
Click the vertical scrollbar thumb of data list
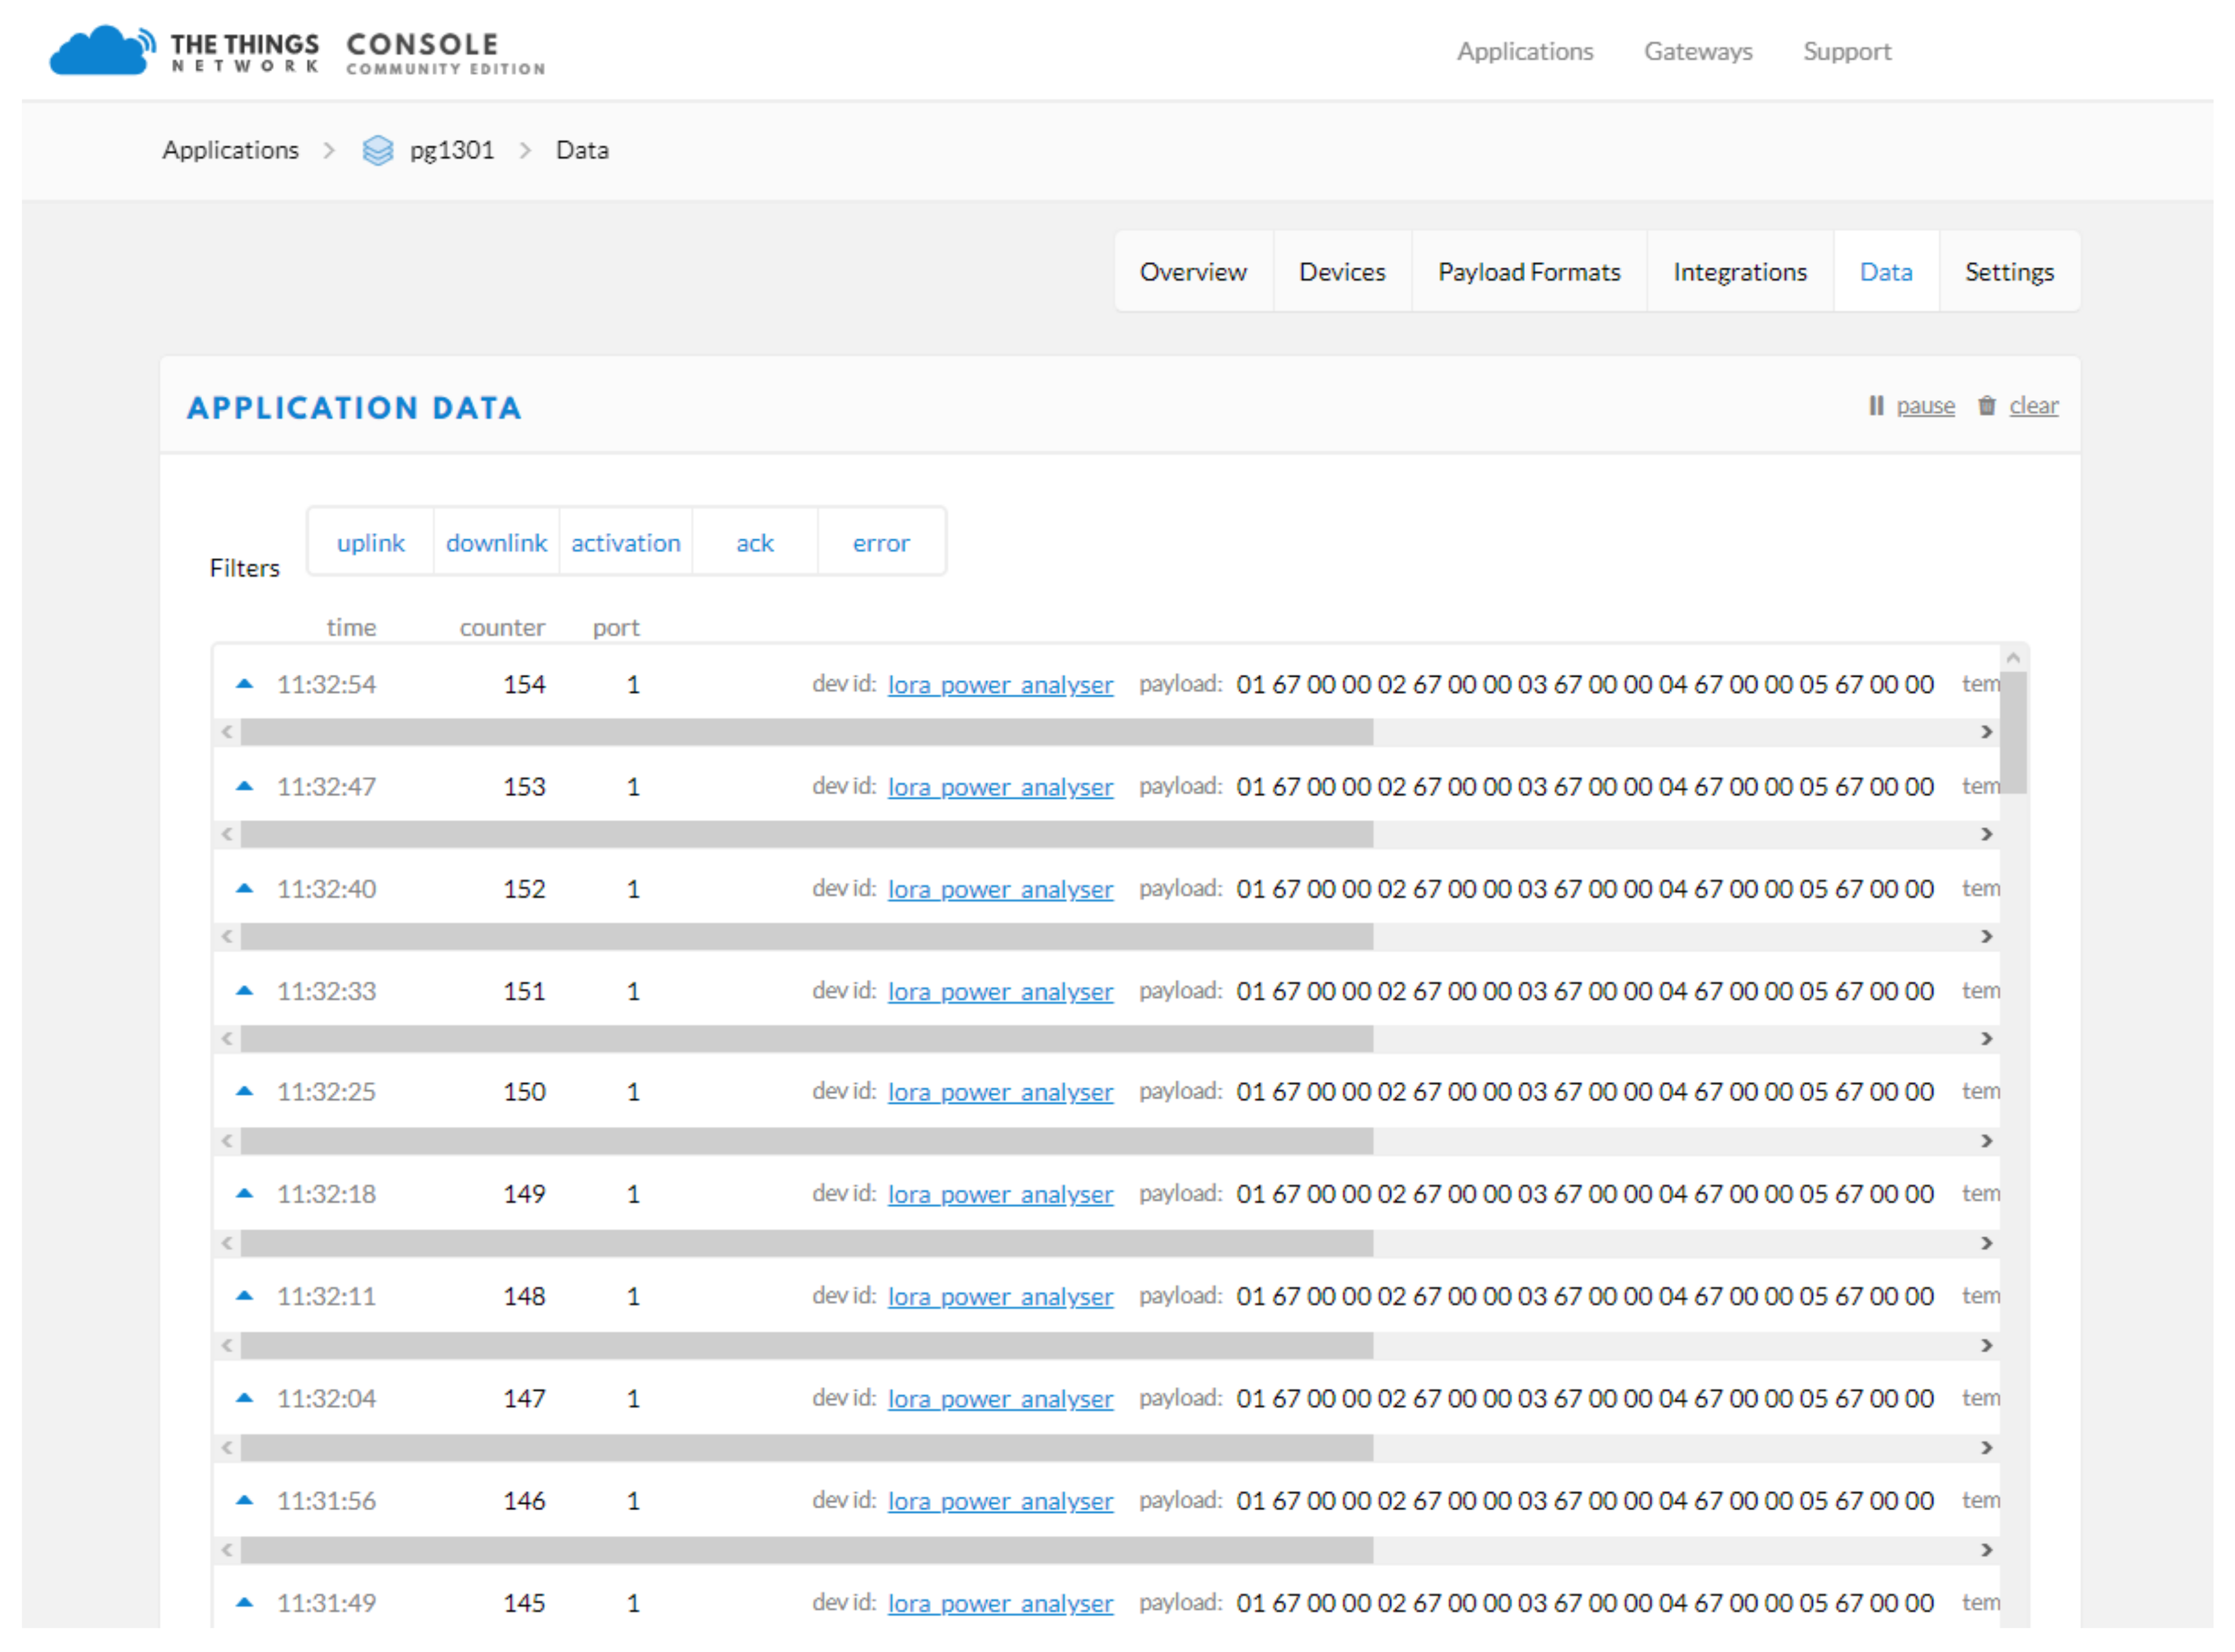coord(2013,732)
